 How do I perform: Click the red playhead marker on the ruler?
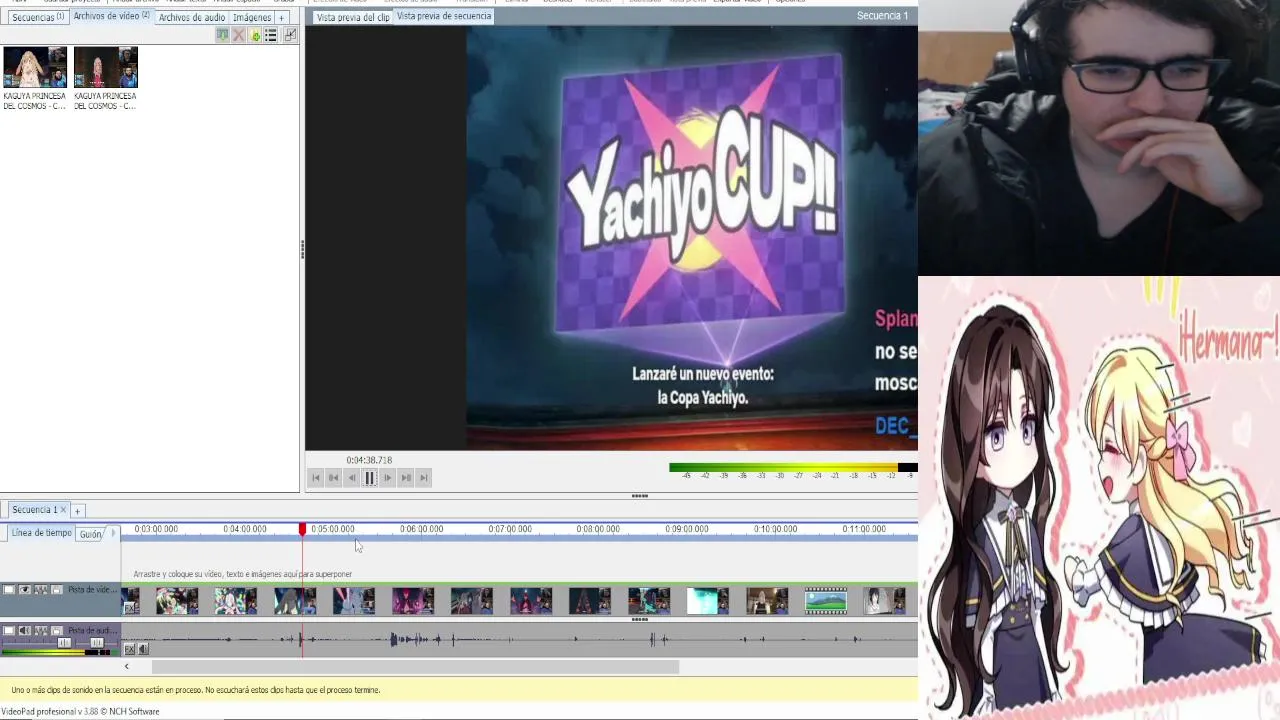tap(302, 529)
